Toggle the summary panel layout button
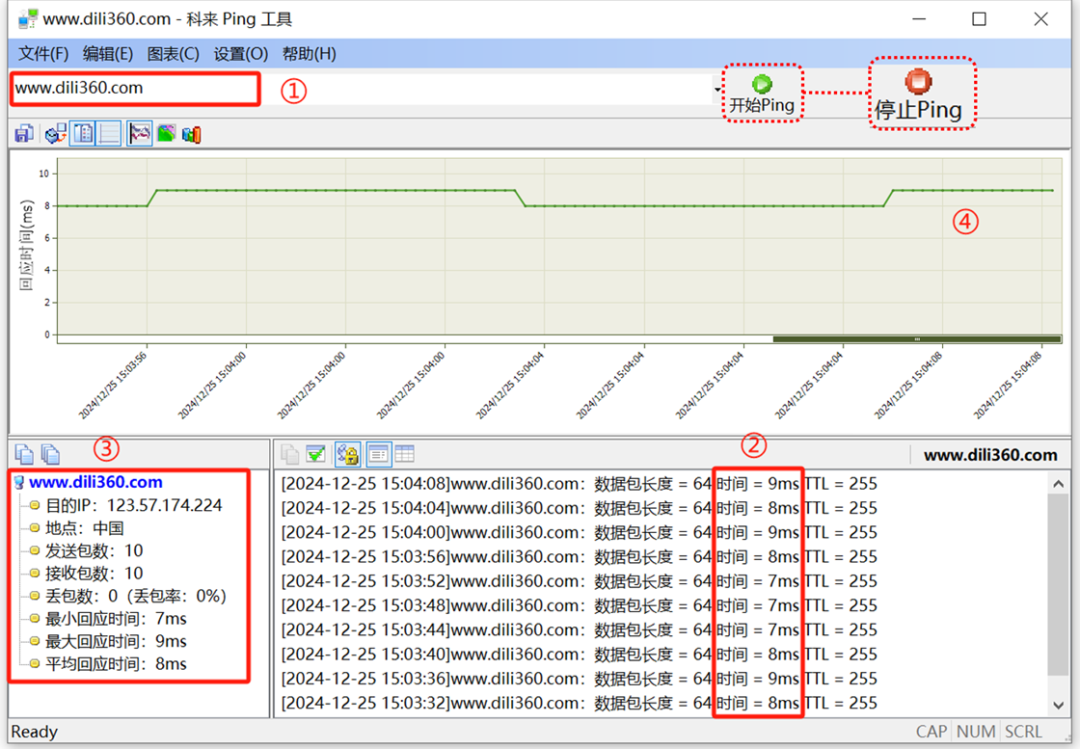 84,134
